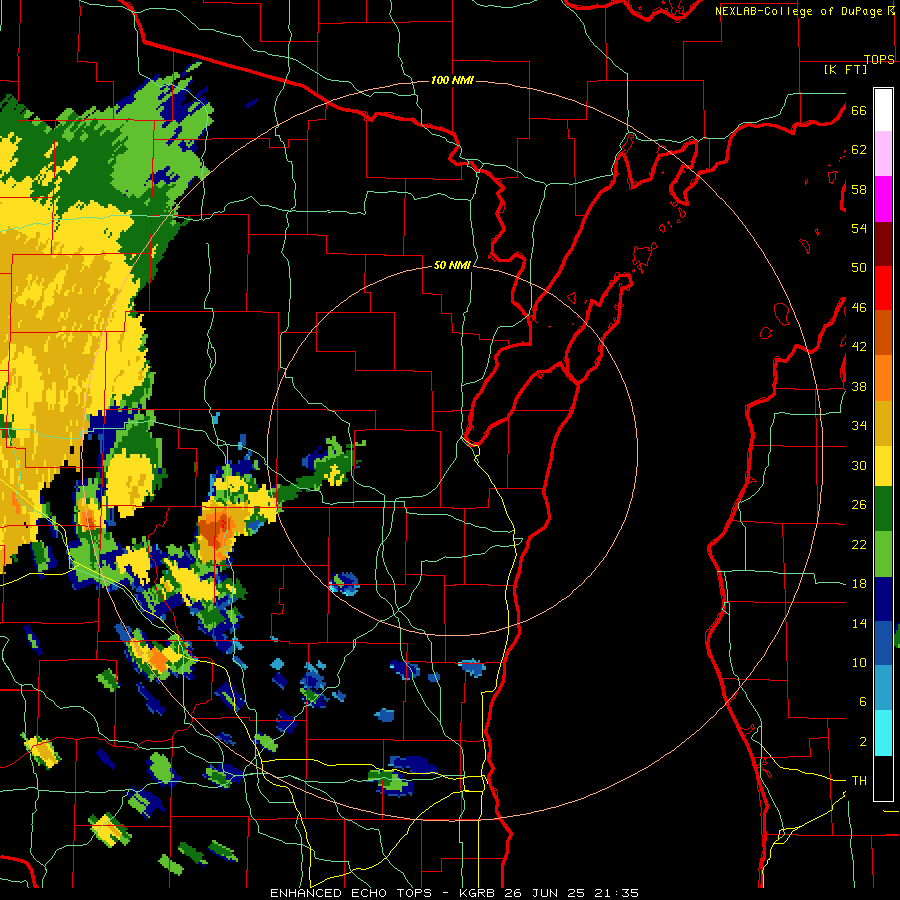This screenshot has width=900, height=900.
Task: Click the yellow swatch between 30 and 34
Action: coord(883,465)
